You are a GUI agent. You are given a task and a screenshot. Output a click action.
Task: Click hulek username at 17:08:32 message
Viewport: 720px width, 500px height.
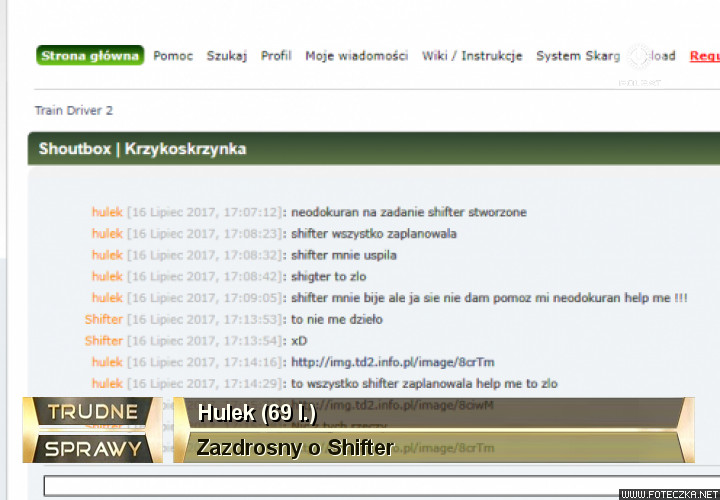(x=107, y=255)
